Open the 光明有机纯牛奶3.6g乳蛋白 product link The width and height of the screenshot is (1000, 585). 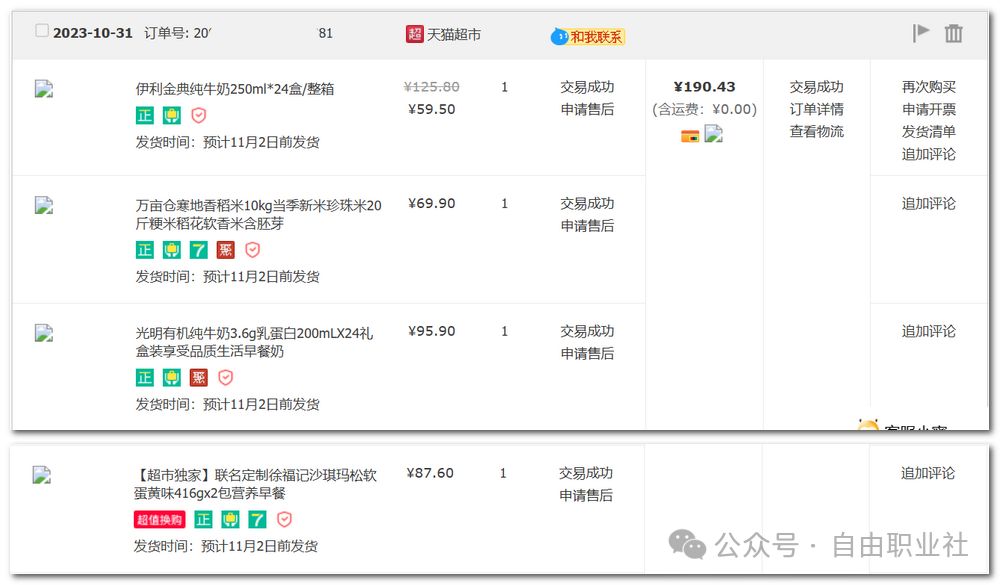coord(254,342)
